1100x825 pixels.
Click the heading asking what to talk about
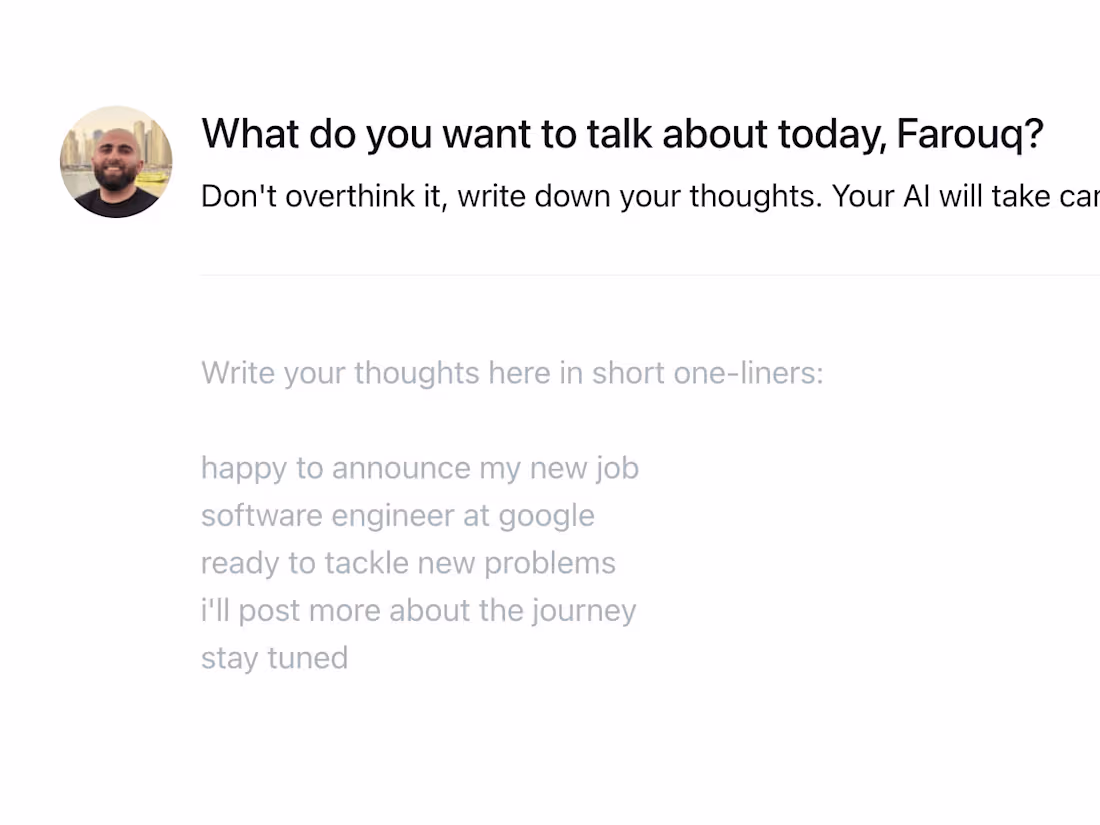(x=620, y=133)
